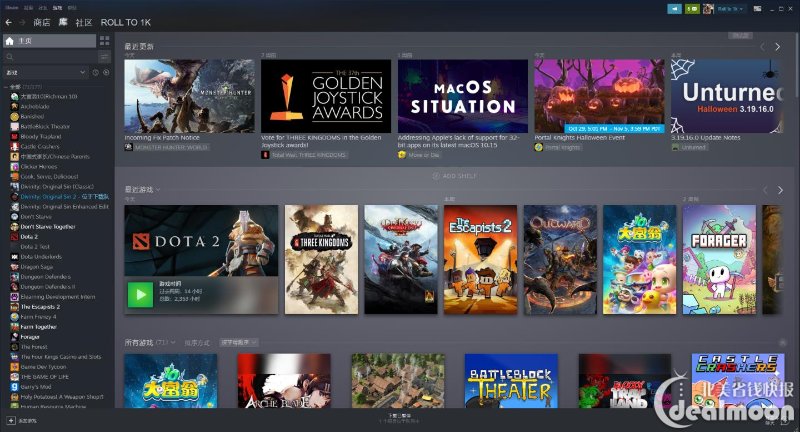Collapse the all-games shelf circular icon
This screenshot has height=432, width=800.
coord(782,343)
